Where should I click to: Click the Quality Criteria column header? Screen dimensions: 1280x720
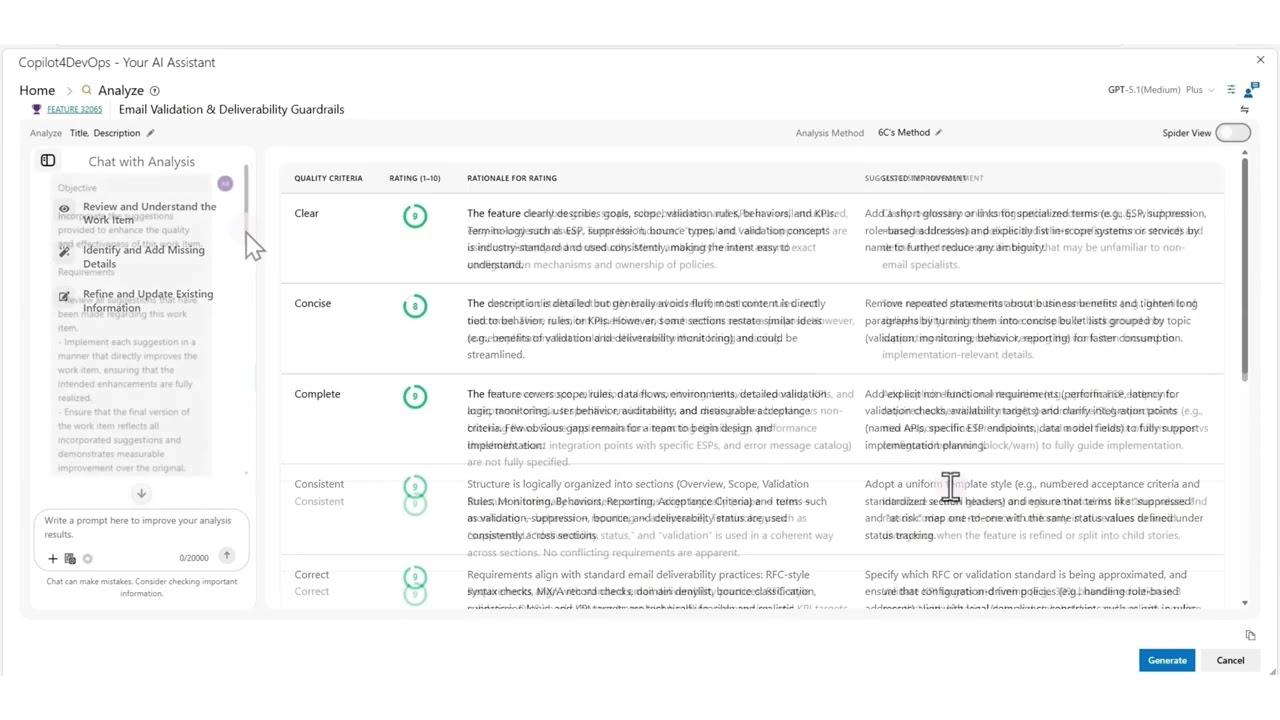328,178
